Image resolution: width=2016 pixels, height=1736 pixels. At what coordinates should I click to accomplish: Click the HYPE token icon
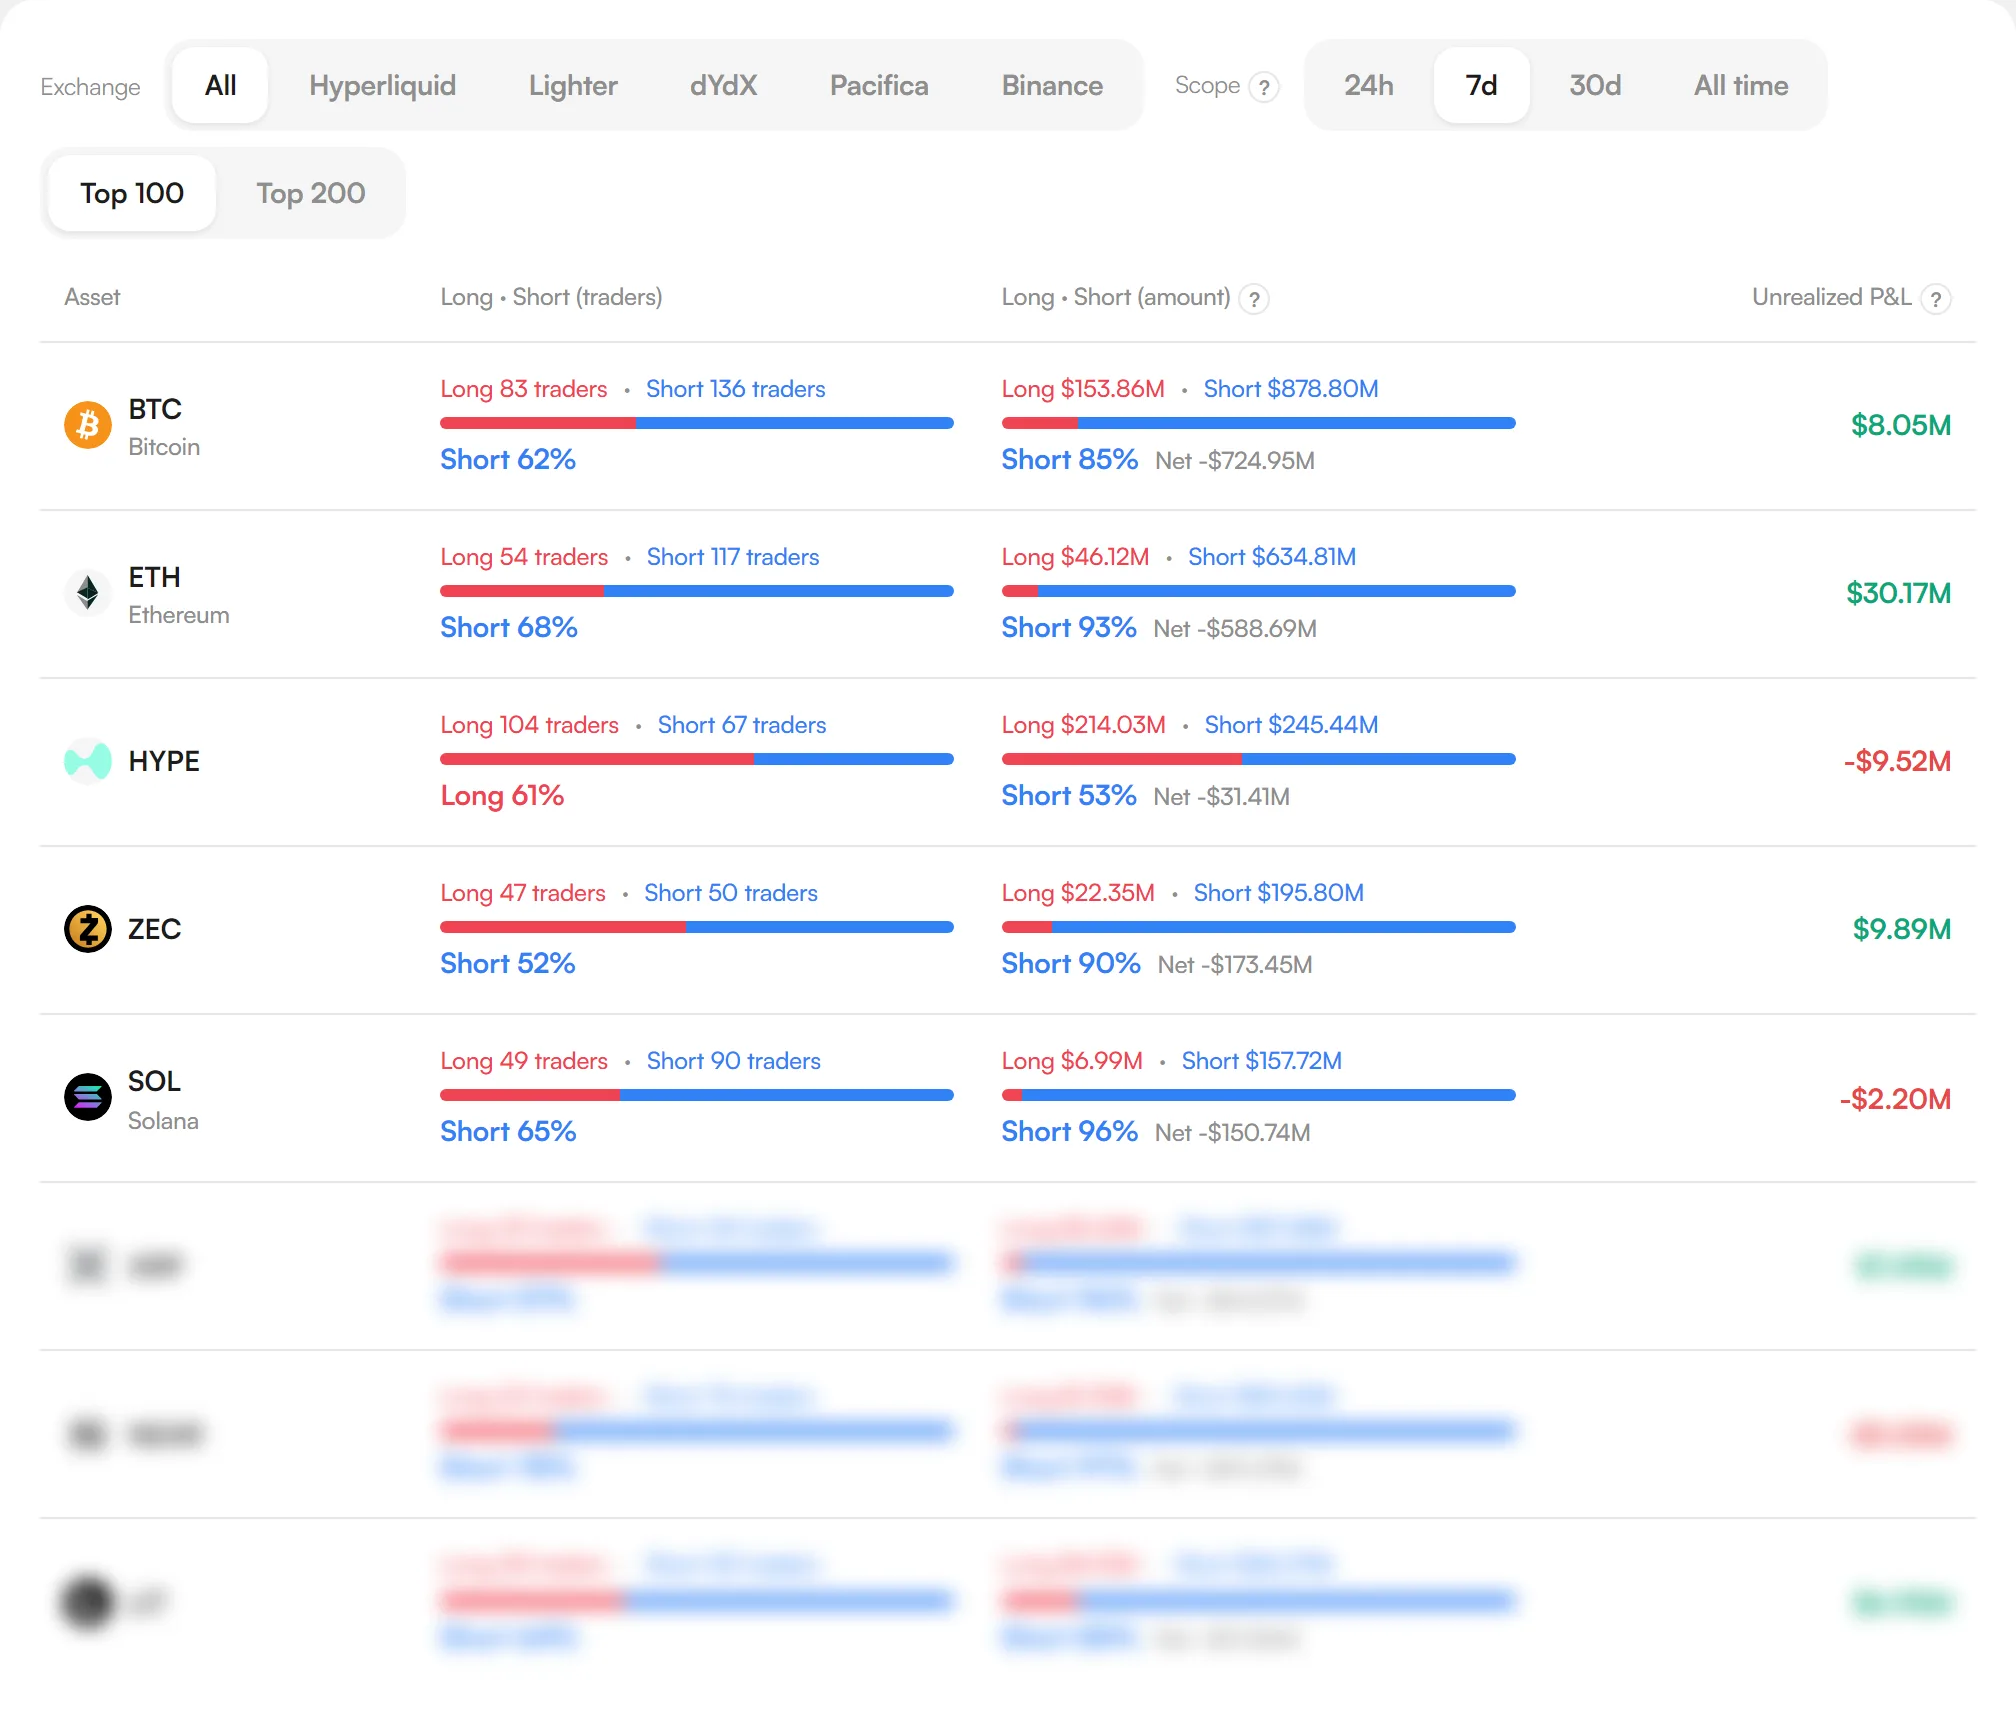[x=88, y=761]
